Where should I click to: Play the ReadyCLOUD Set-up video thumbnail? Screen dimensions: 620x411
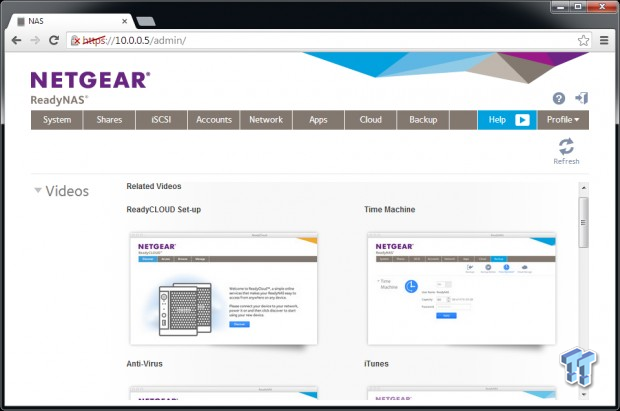pos(224,288)
